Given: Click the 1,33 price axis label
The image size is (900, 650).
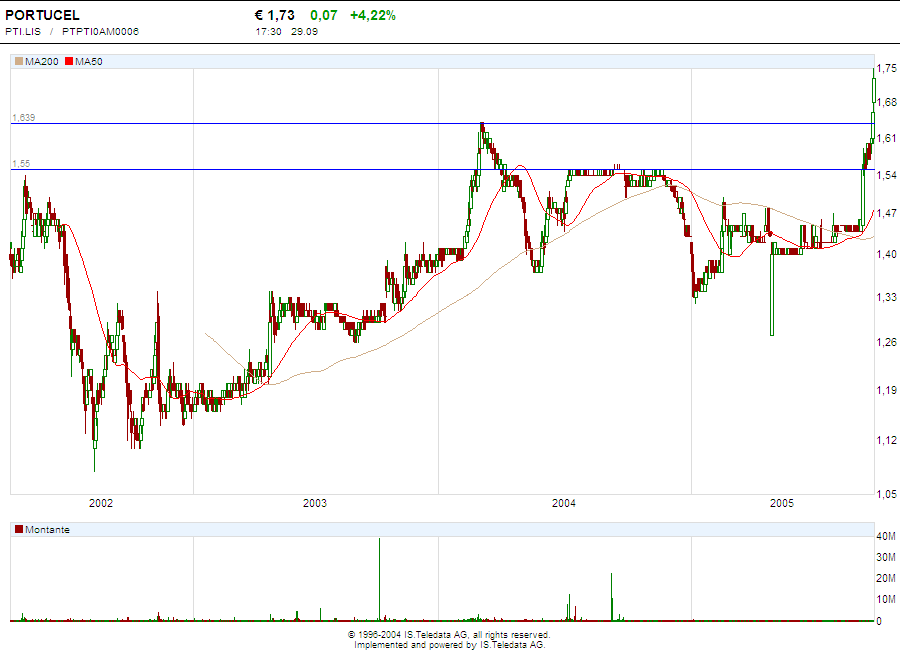Looking at the screenshot, I should pyautogui.click(x=886, y=297).
